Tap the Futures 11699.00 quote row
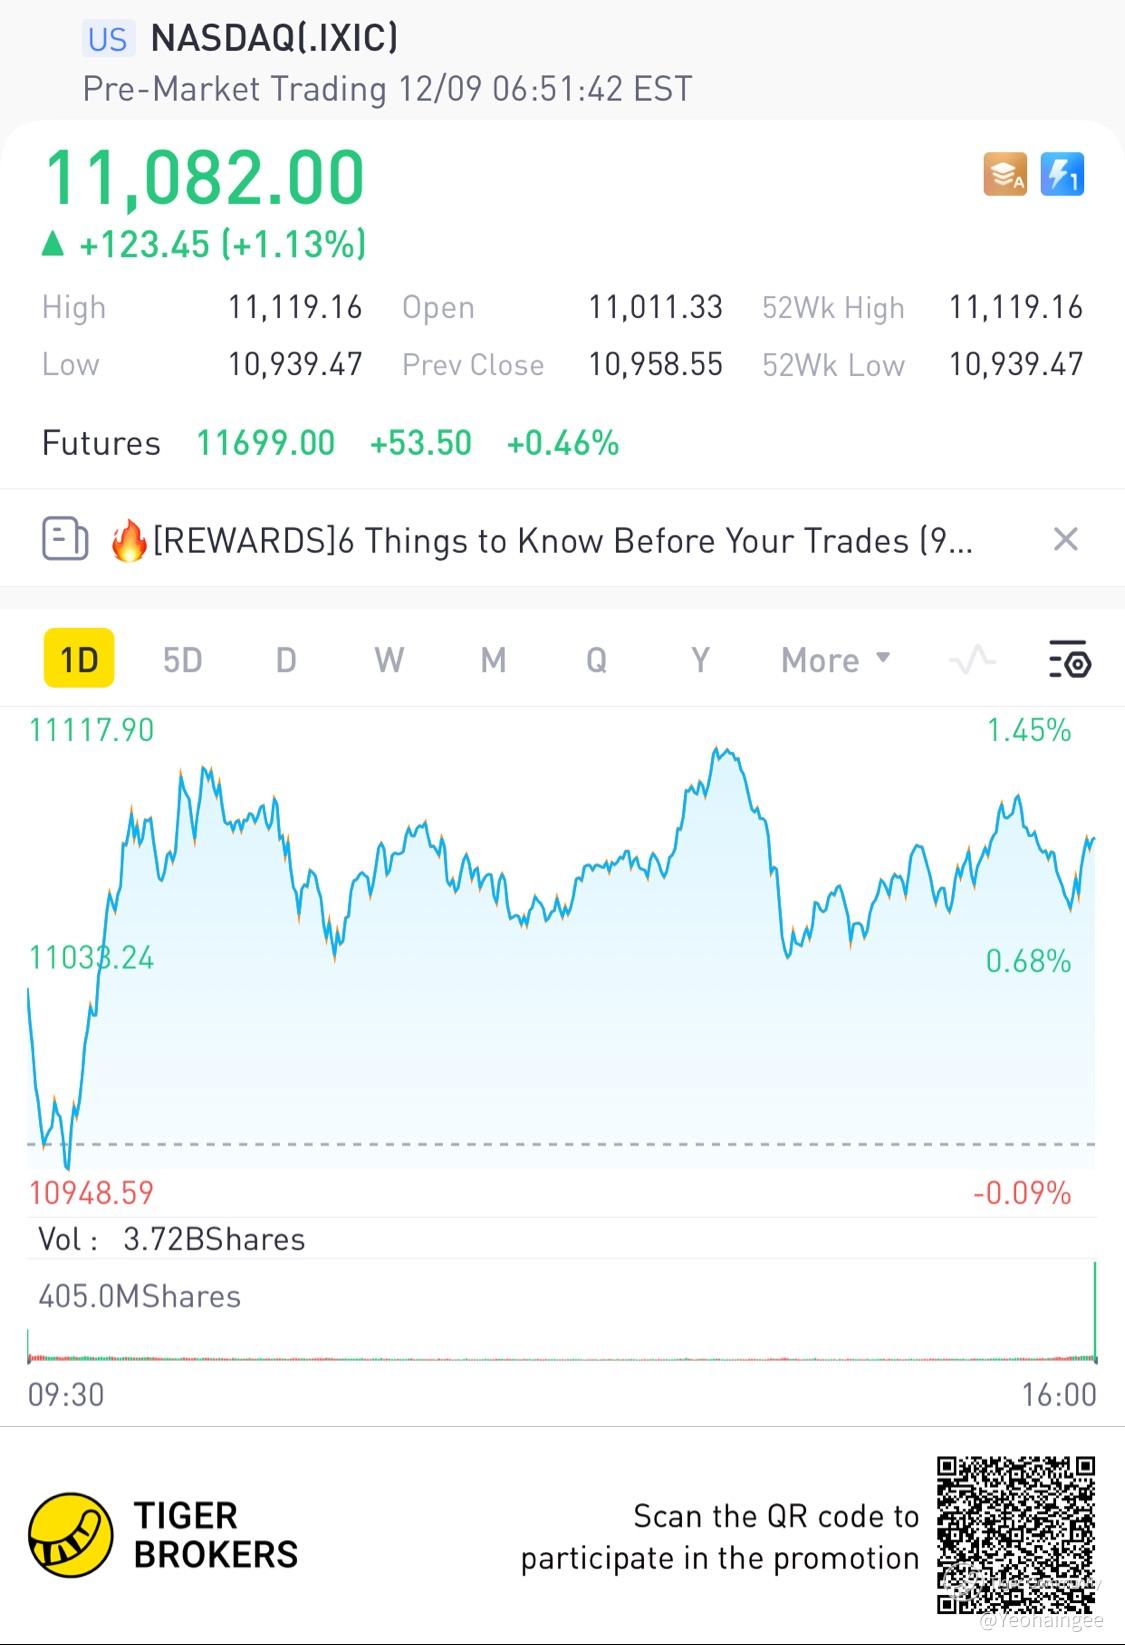 pos(330,443)
